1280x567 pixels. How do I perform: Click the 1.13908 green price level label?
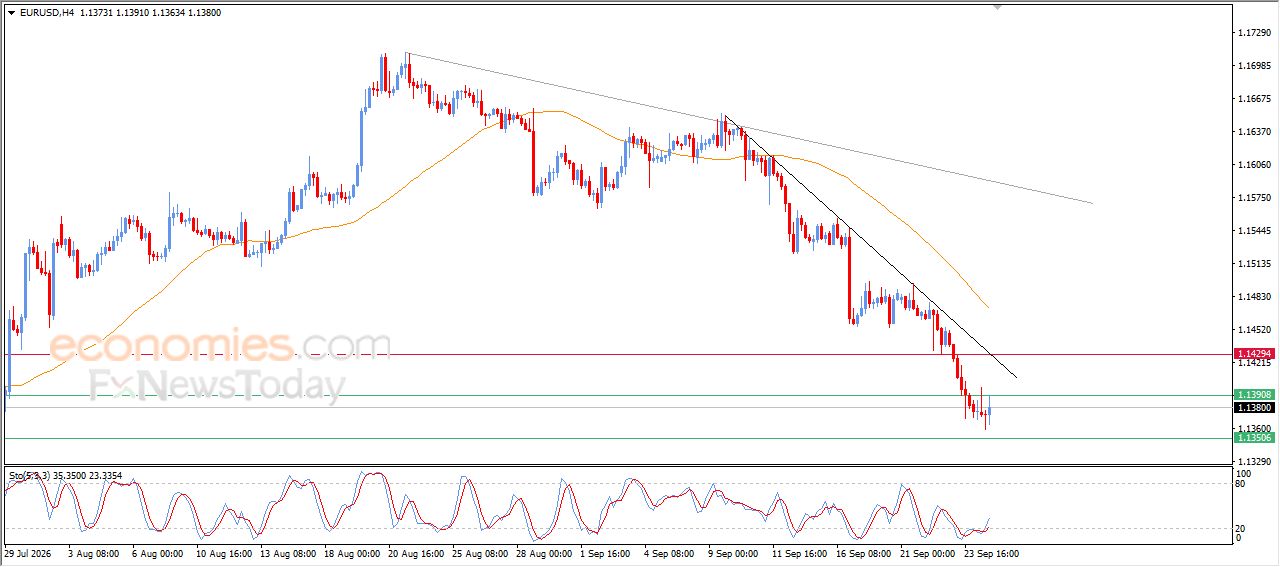tap(1254, 395)
